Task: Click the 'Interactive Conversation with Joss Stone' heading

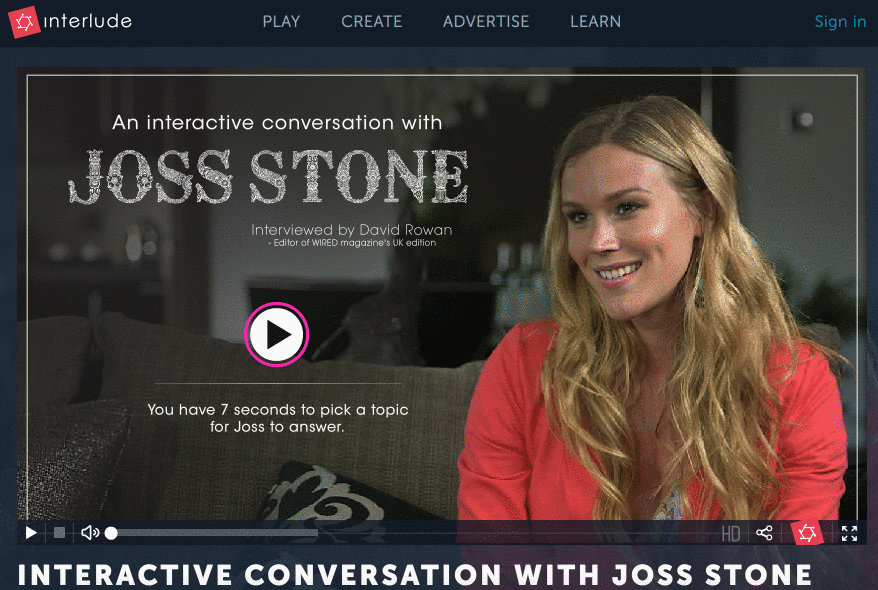Action: (415, 575)
